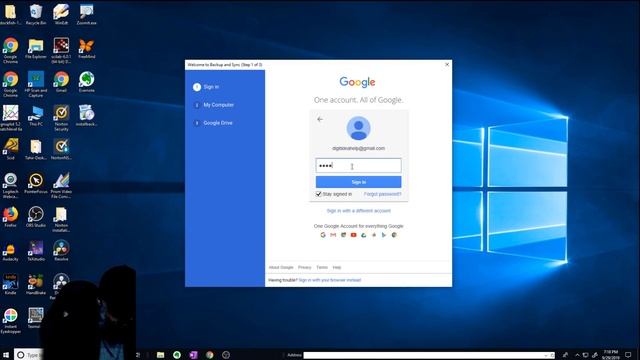The image size is (640, 360).
Task: Open the Kindle desktop shortcut
Action: (11, 284)
